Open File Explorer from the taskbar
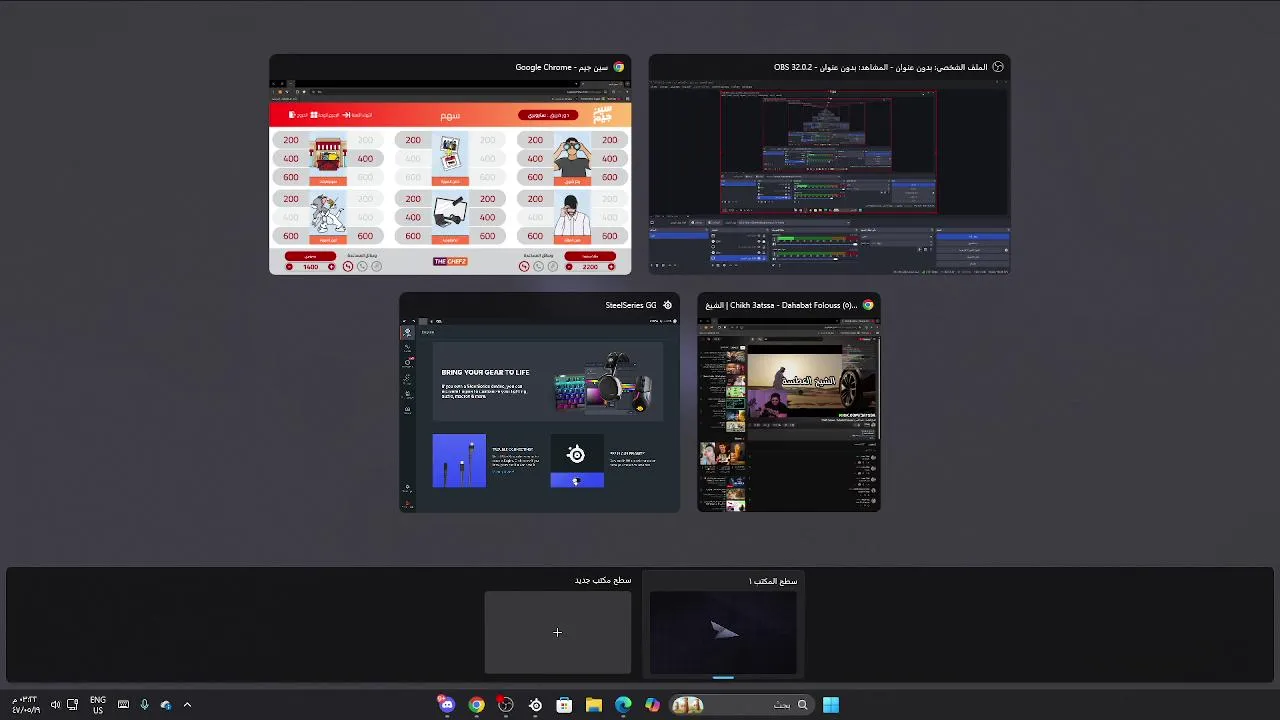Image resolution: width=1280 pixels, height=720 pixels. coord(594,705)
